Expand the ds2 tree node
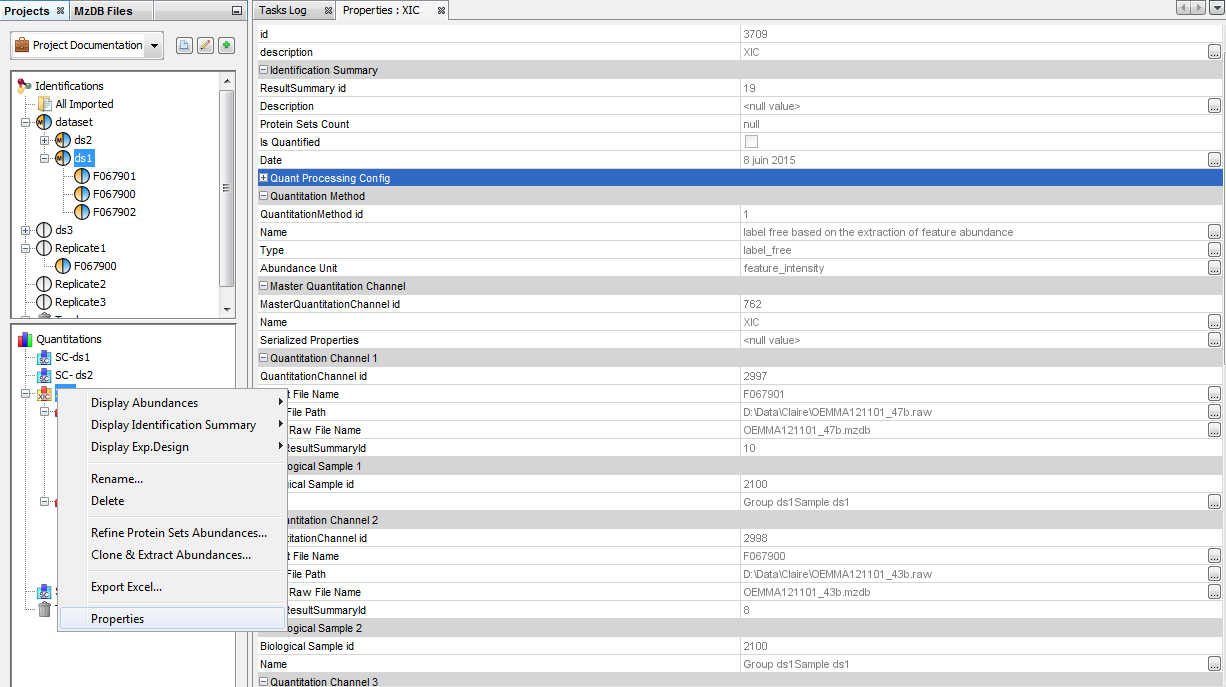1226x687 pixels. (44, 140)
